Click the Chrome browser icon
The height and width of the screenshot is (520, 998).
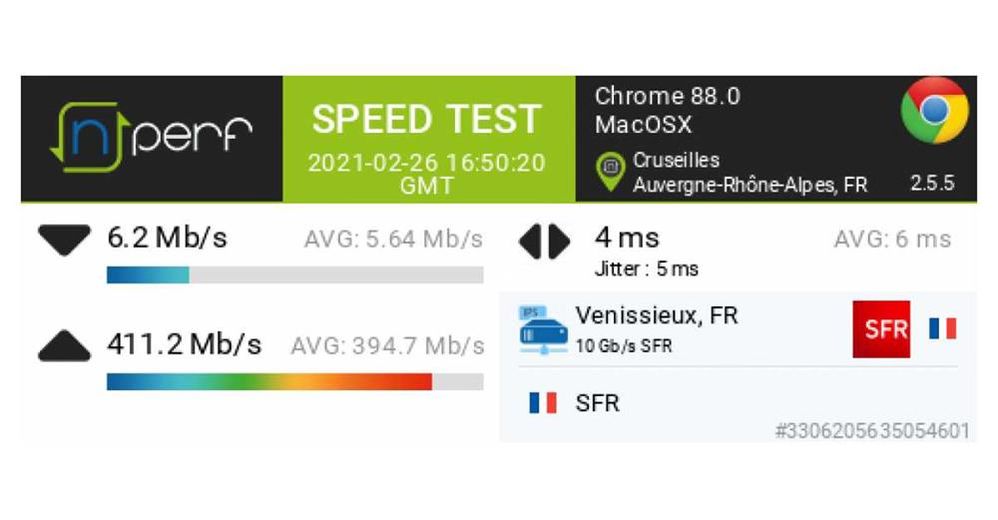tap(933, 111)
